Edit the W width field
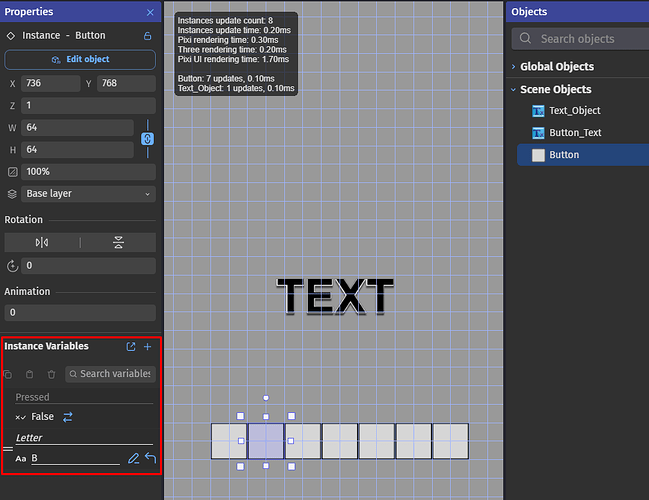This screenshot has width=649, height=500. tap(77, 127)
